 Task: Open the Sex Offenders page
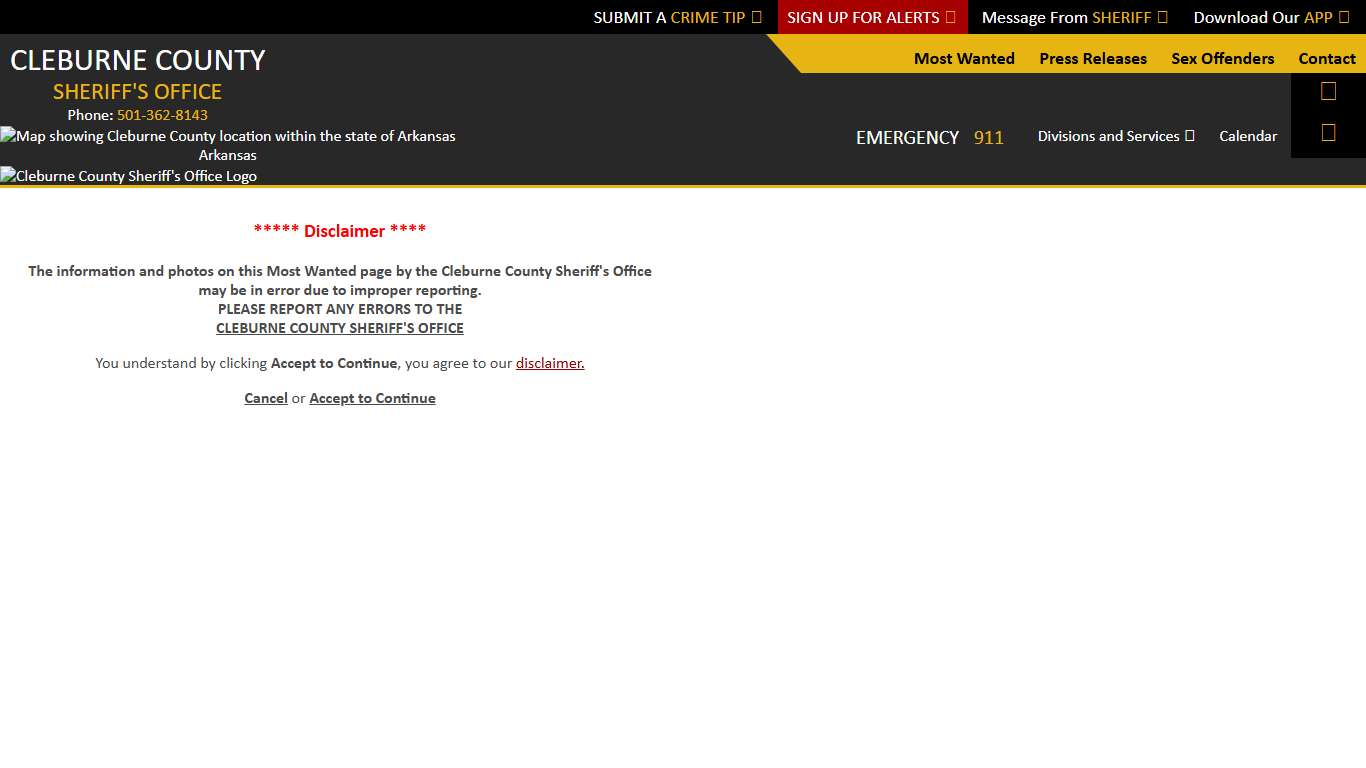coord(1222,59)
